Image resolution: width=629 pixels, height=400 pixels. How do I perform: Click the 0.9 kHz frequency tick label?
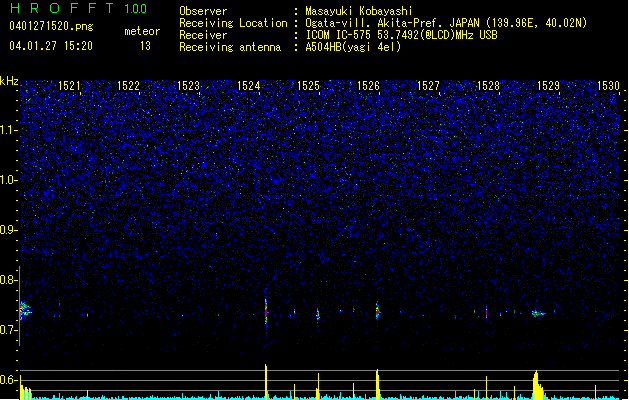[8, 230]
